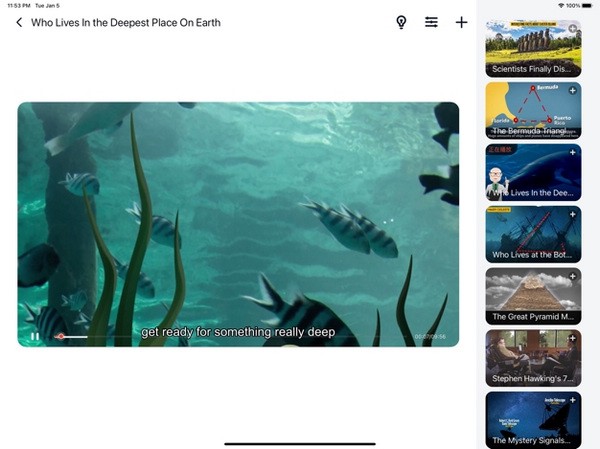Add 'The Bermuda Triangle' video with plus
Image resolution: width=600 pixels, height=449 pixels.
(x=572, y=91)
